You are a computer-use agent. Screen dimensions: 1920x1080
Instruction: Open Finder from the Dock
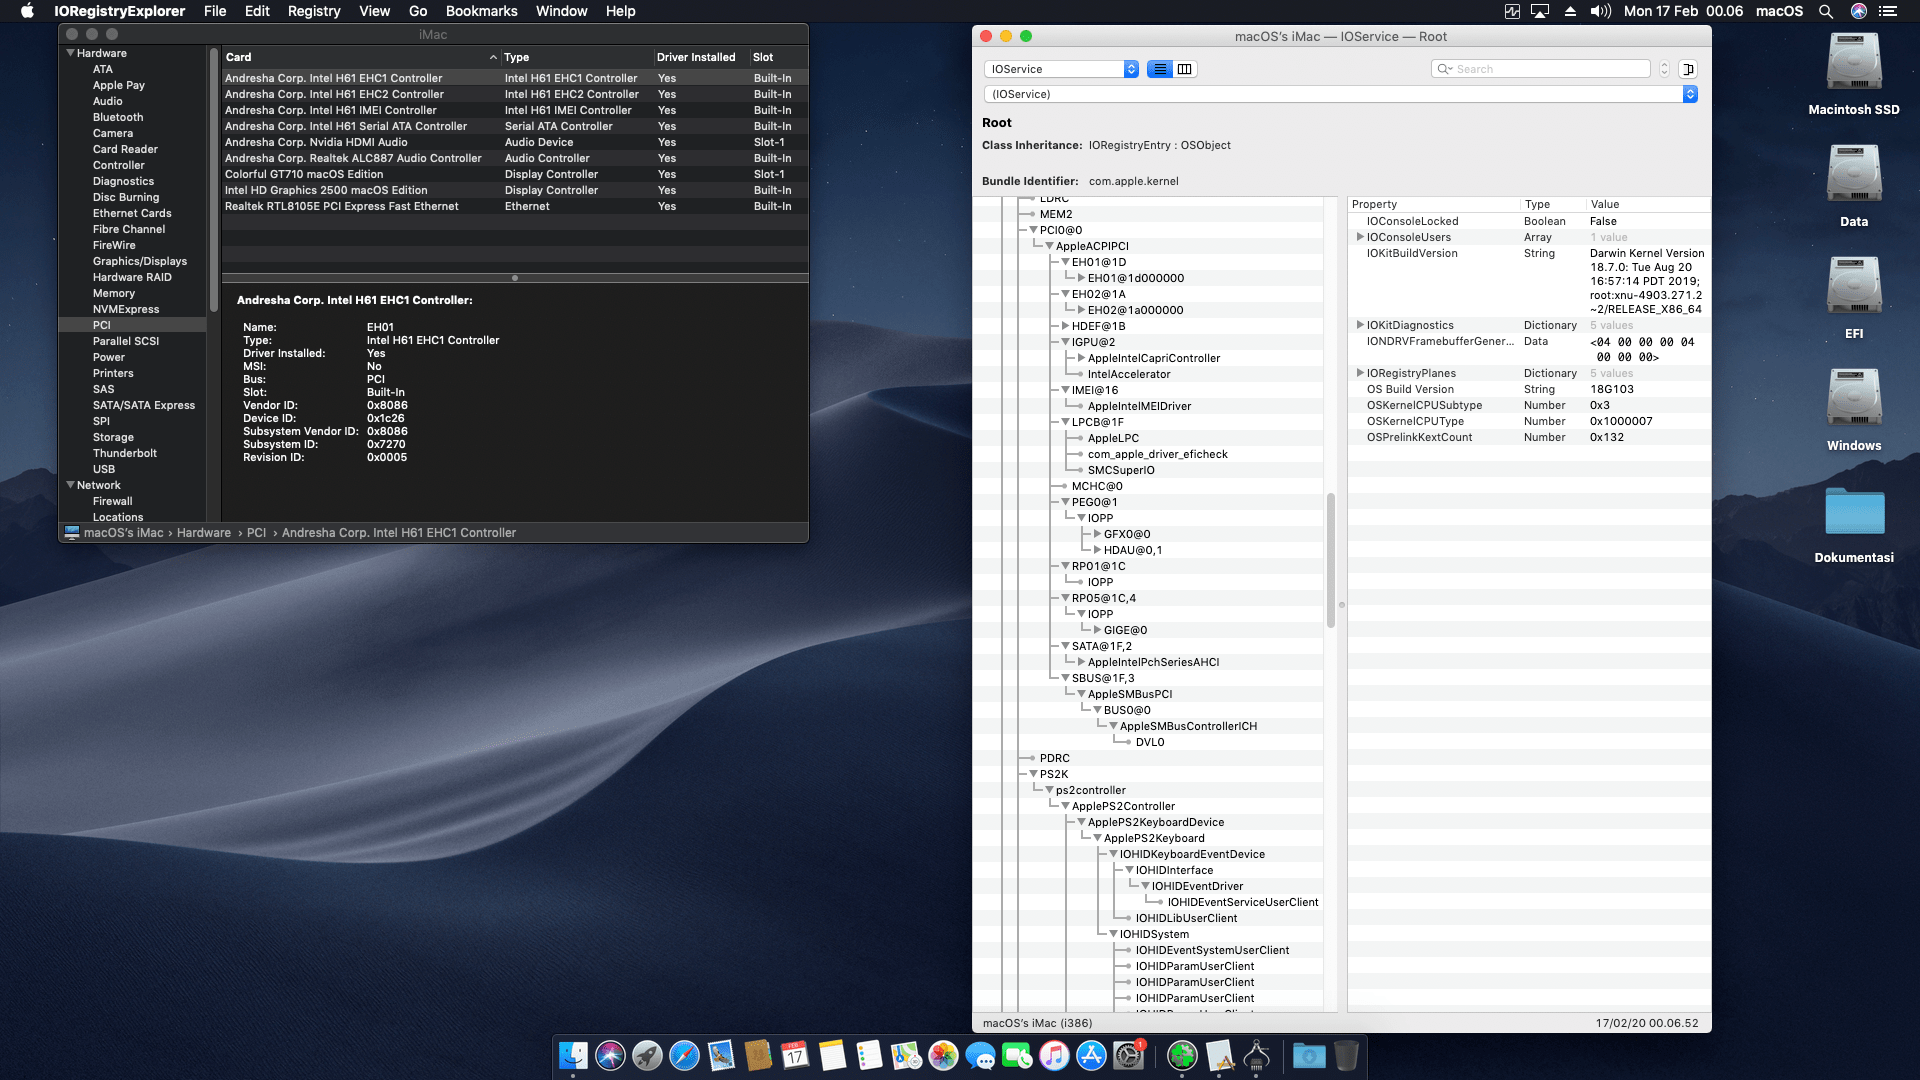coord(573,1055)
